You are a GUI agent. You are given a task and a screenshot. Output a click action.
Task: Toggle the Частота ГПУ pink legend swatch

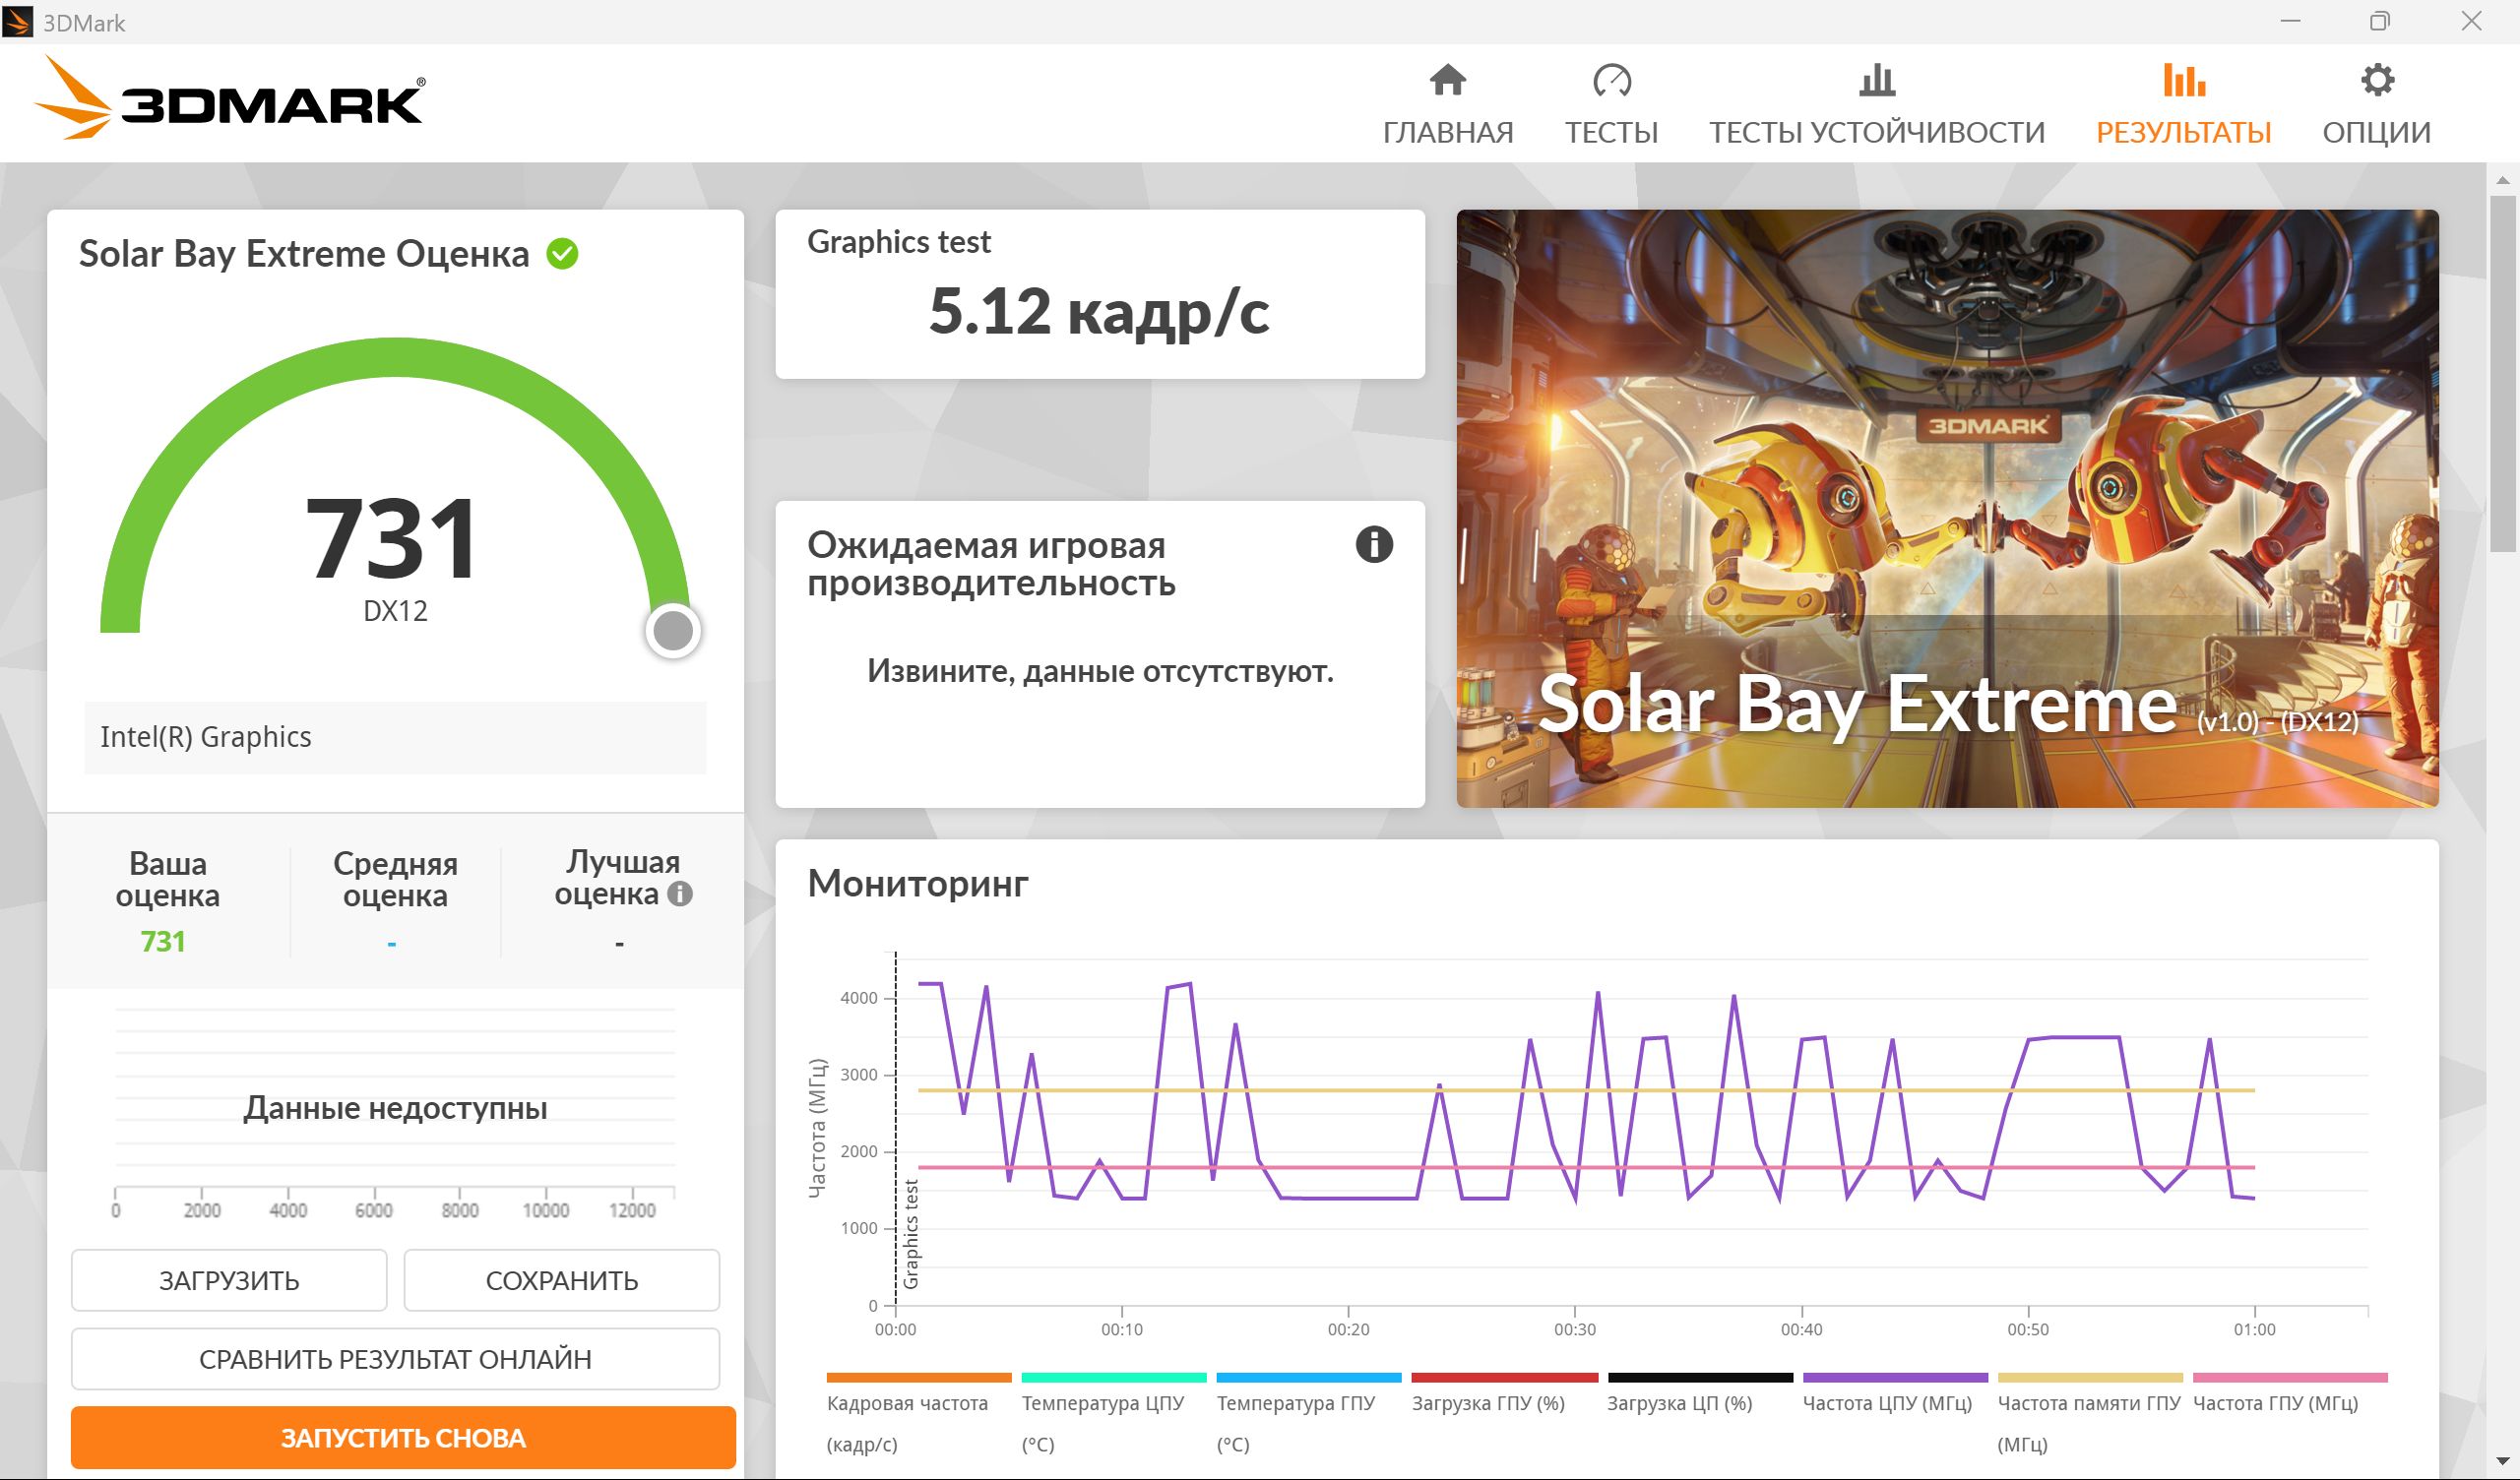[2290, 1378]
